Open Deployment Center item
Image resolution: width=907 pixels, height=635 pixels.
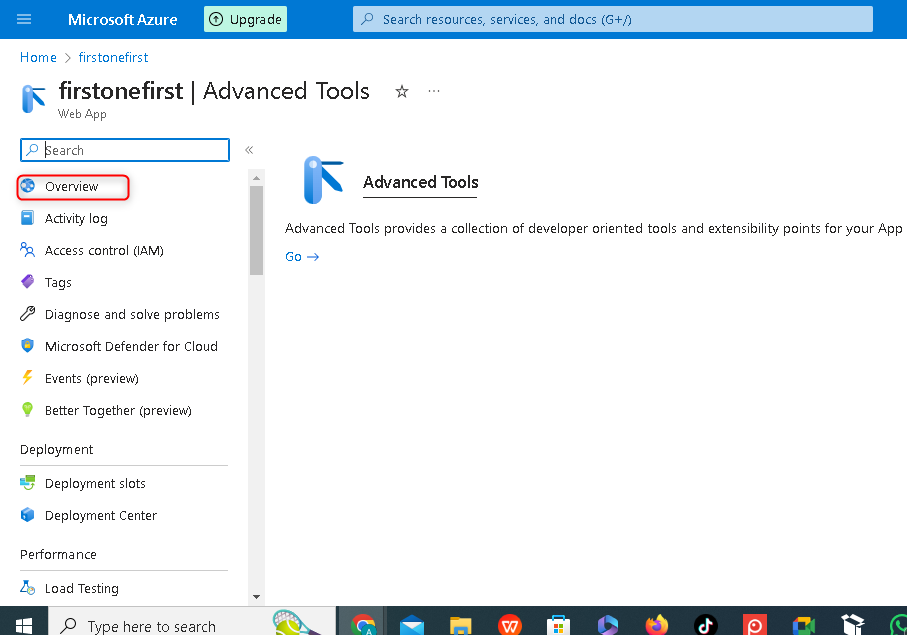coord(101,516)
